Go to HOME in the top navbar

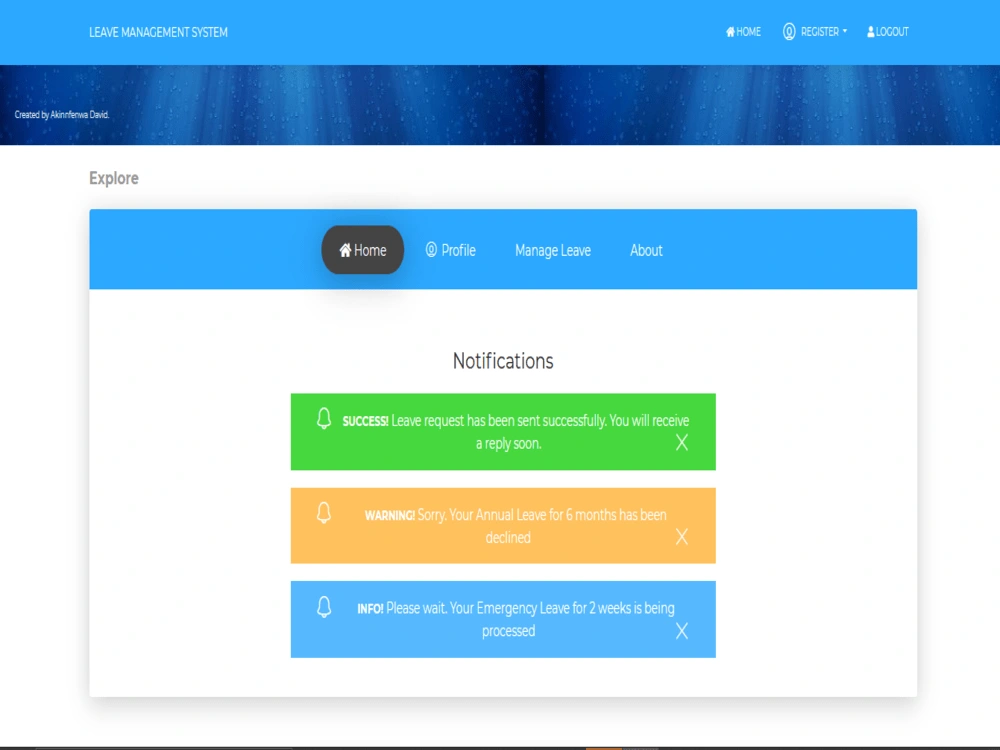tap(743, 31)
